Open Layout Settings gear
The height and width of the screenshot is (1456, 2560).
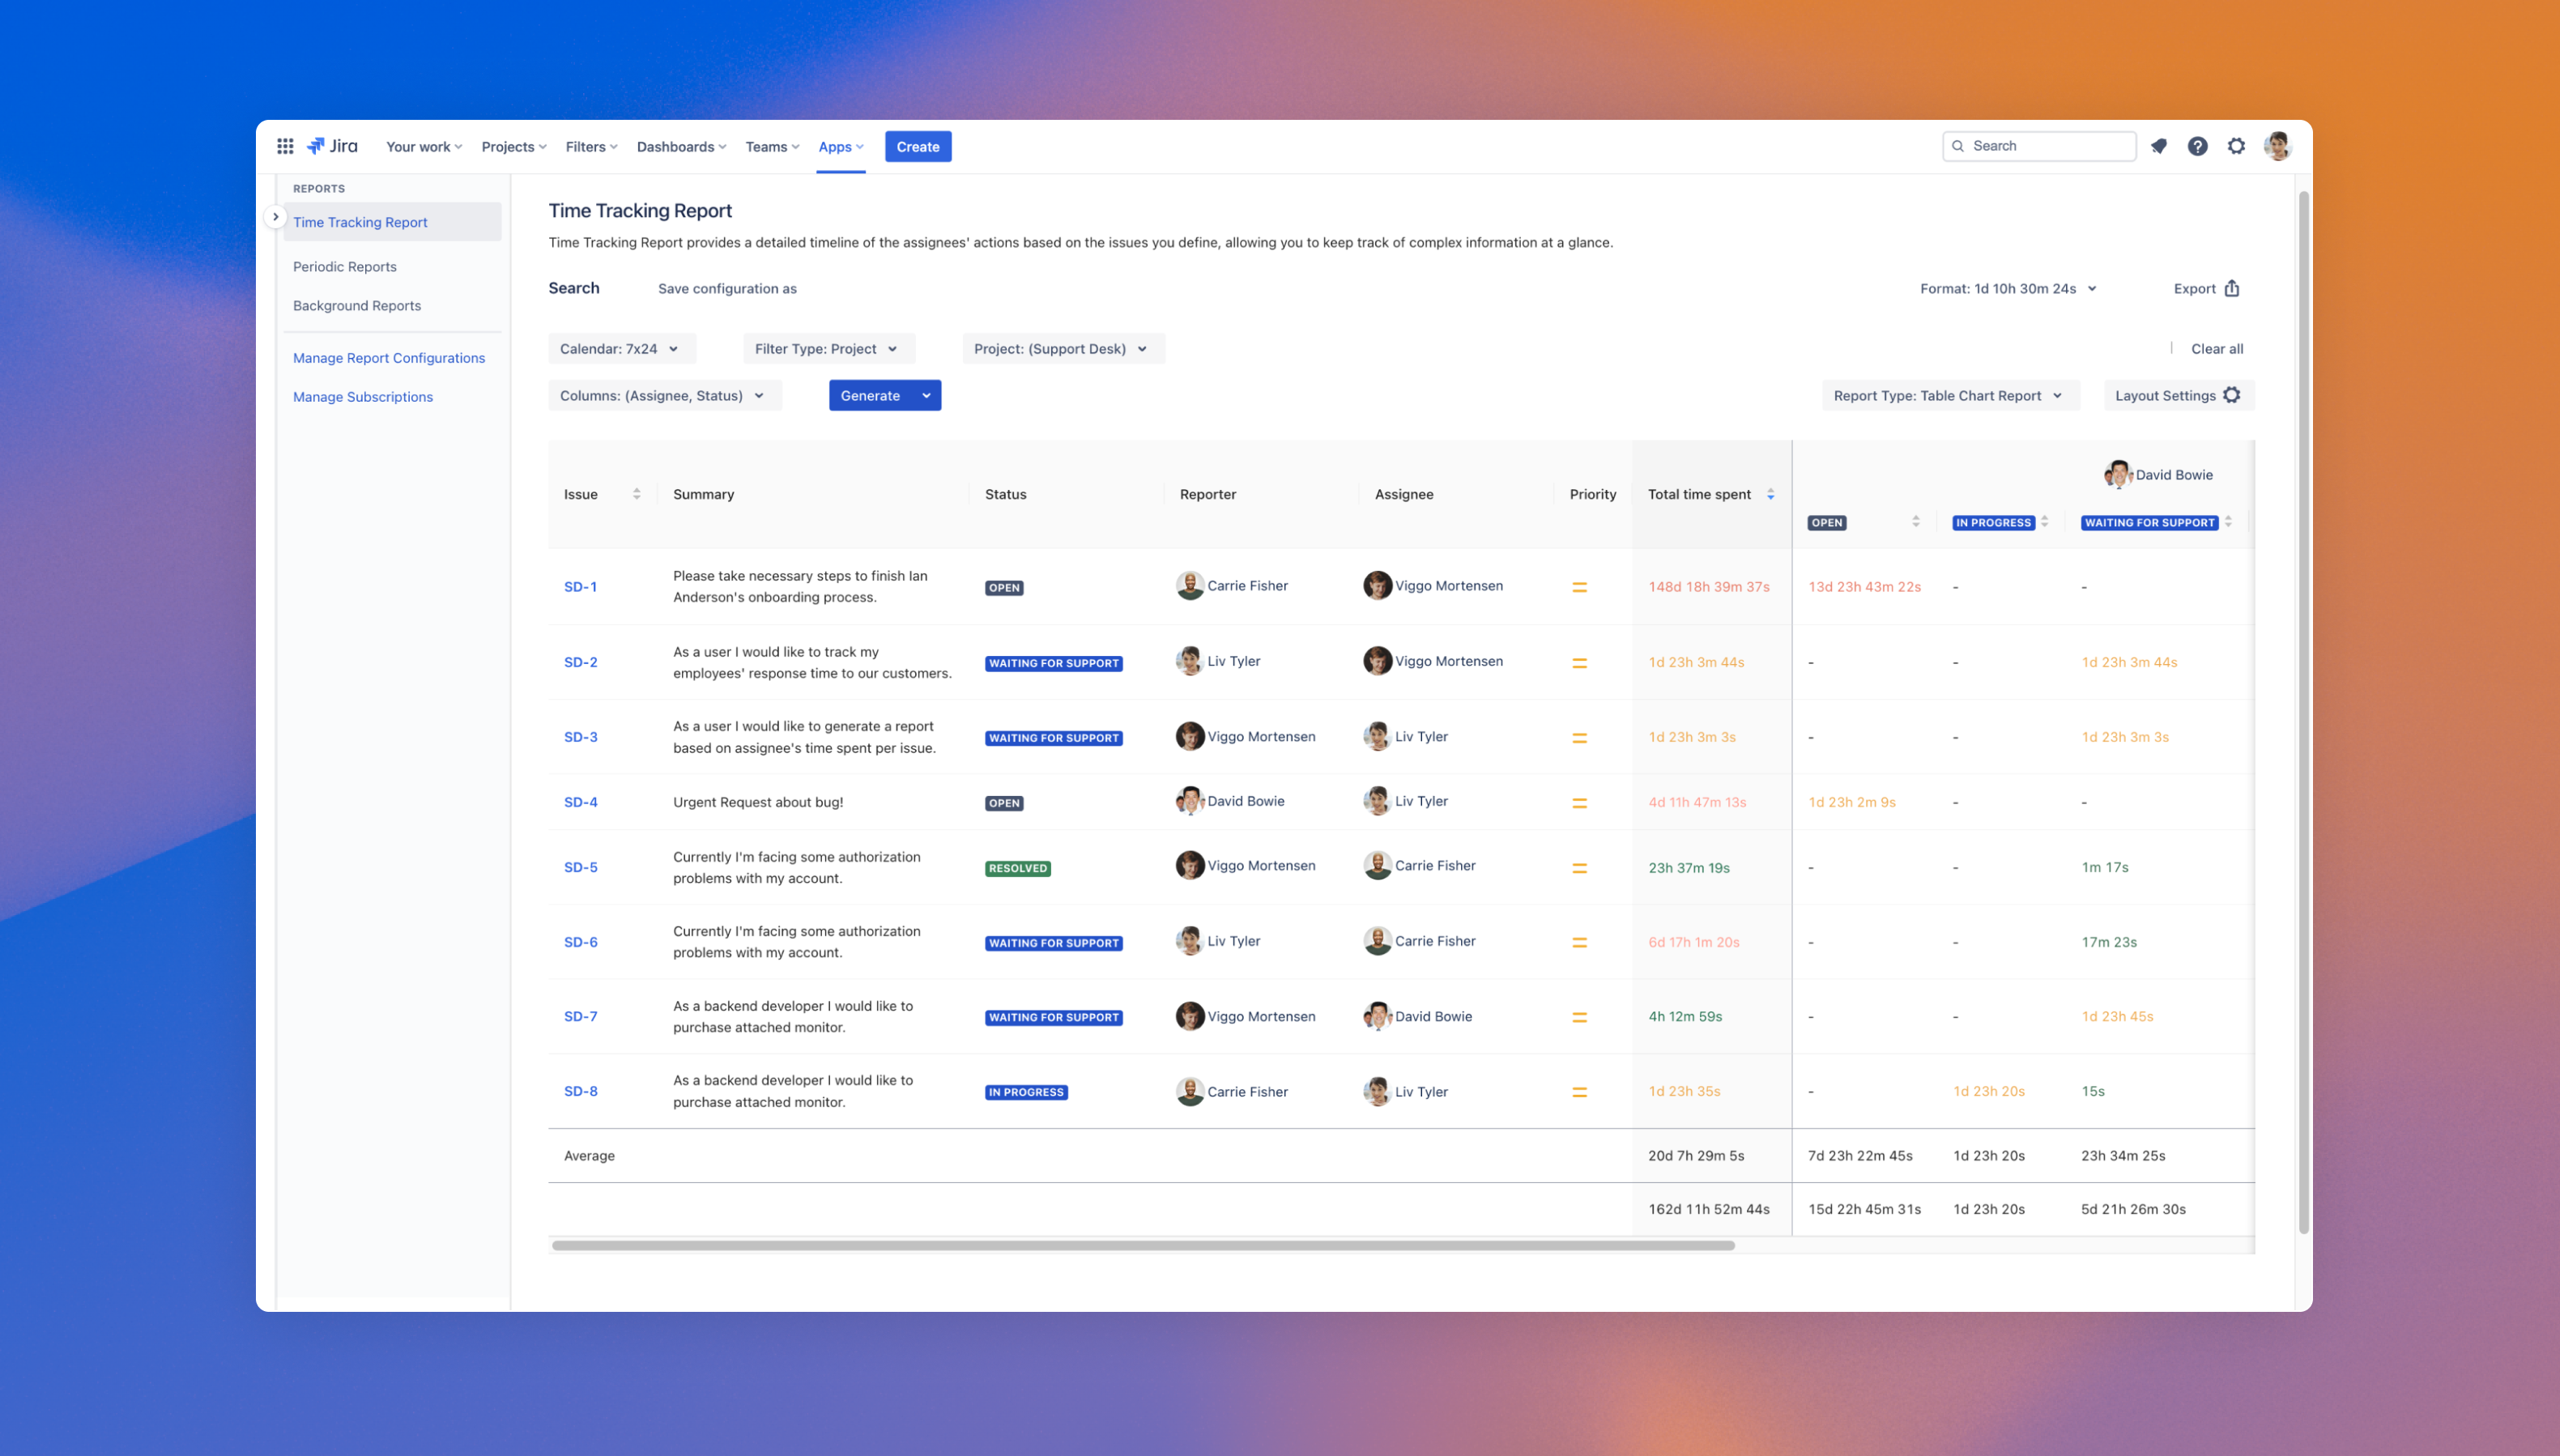pos(2231,395)
